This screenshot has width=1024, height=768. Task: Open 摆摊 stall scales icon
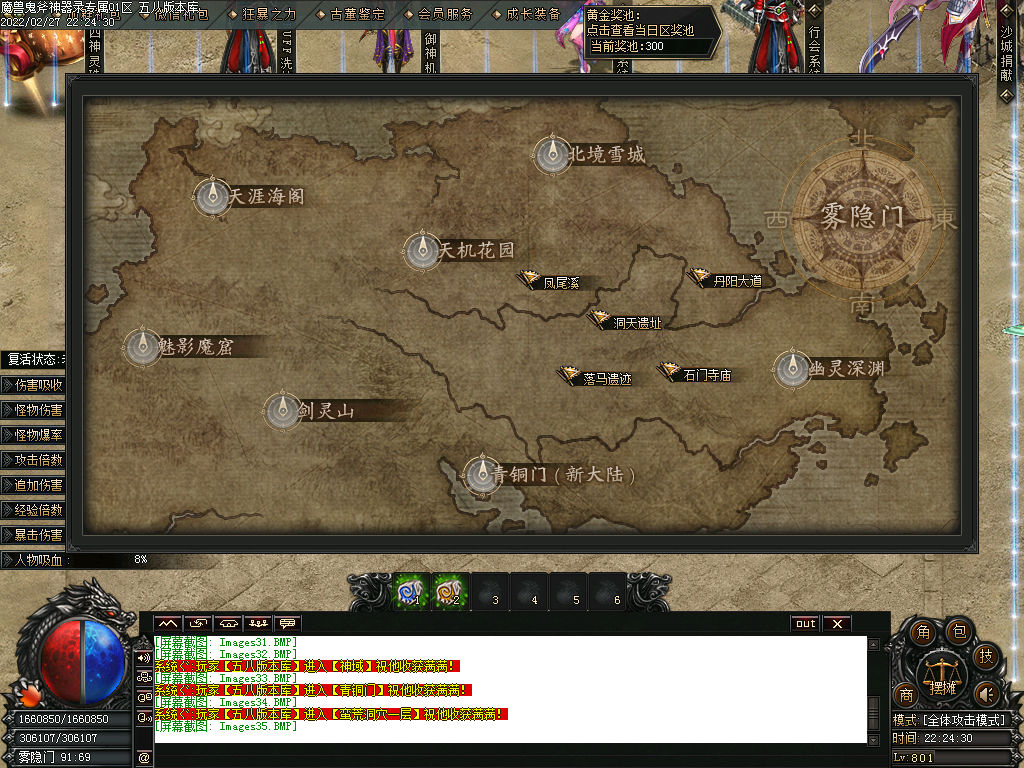(942, 676)
